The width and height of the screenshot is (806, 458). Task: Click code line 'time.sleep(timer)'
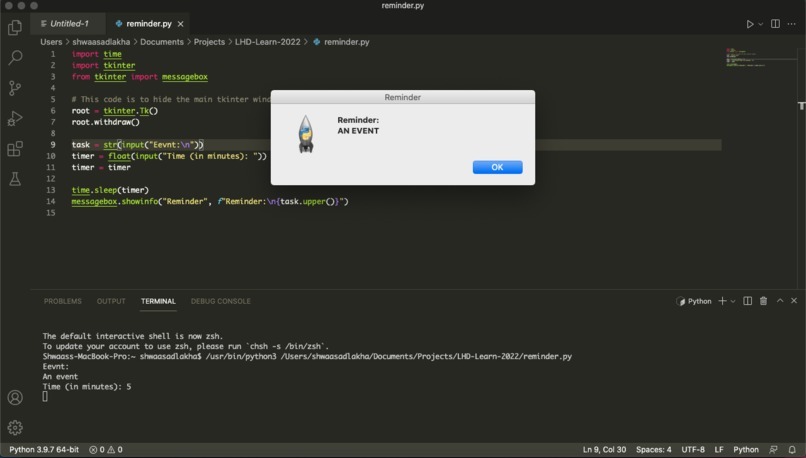(x=110, y=190)
